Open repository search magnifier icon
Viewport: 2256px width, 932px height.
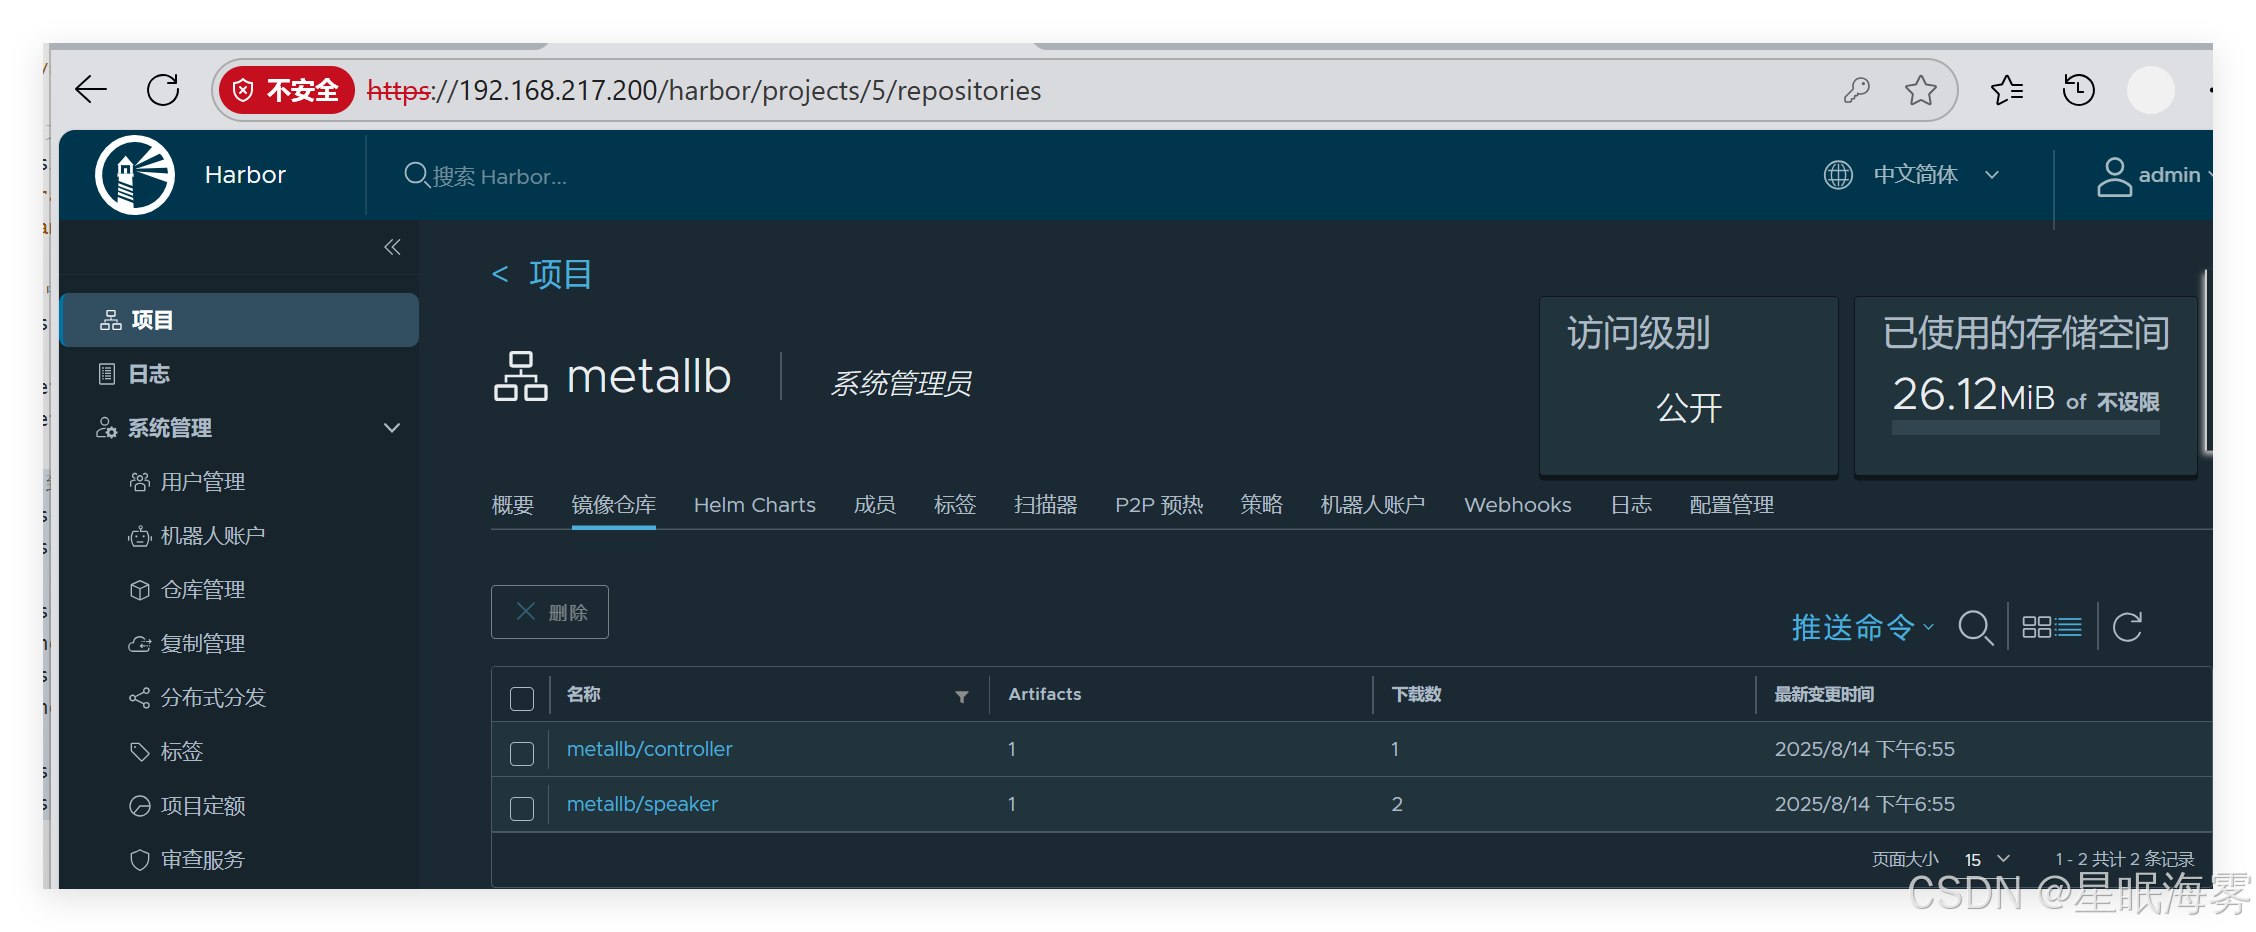1975,628
